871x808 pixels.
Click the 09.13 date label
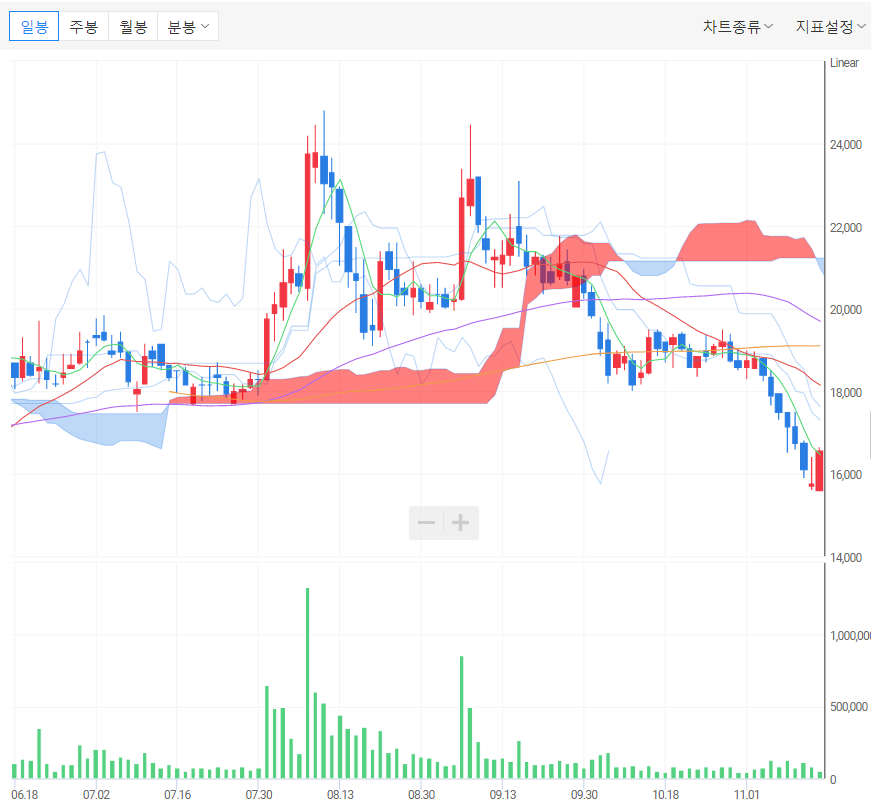(x=503, y=795)
